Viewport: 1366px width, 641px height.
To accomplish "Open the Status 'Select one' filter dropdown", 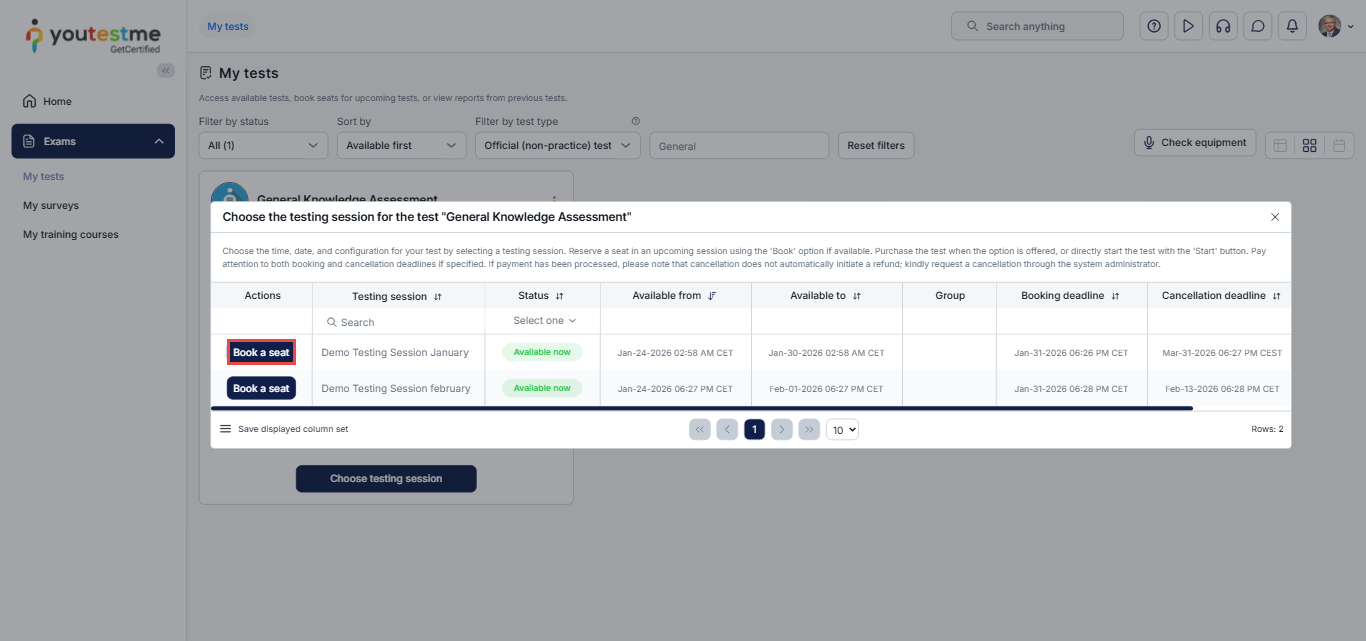I will coord(543,321).
